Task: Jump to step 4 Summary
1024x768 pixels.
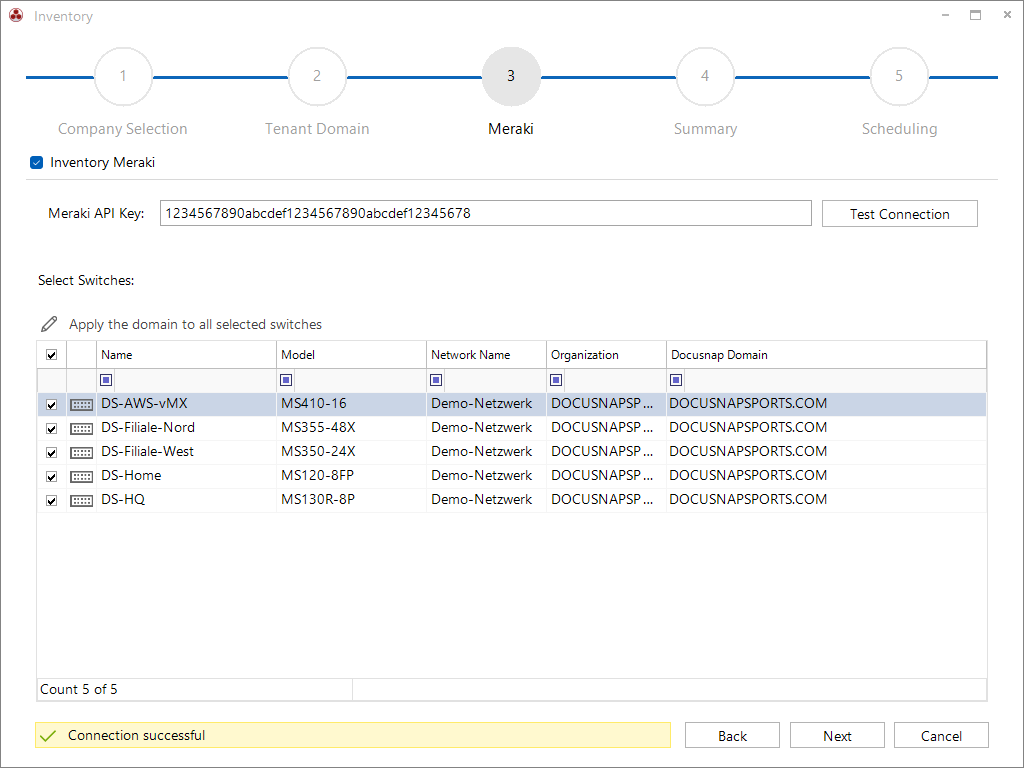Action: (x=705, y=76)
